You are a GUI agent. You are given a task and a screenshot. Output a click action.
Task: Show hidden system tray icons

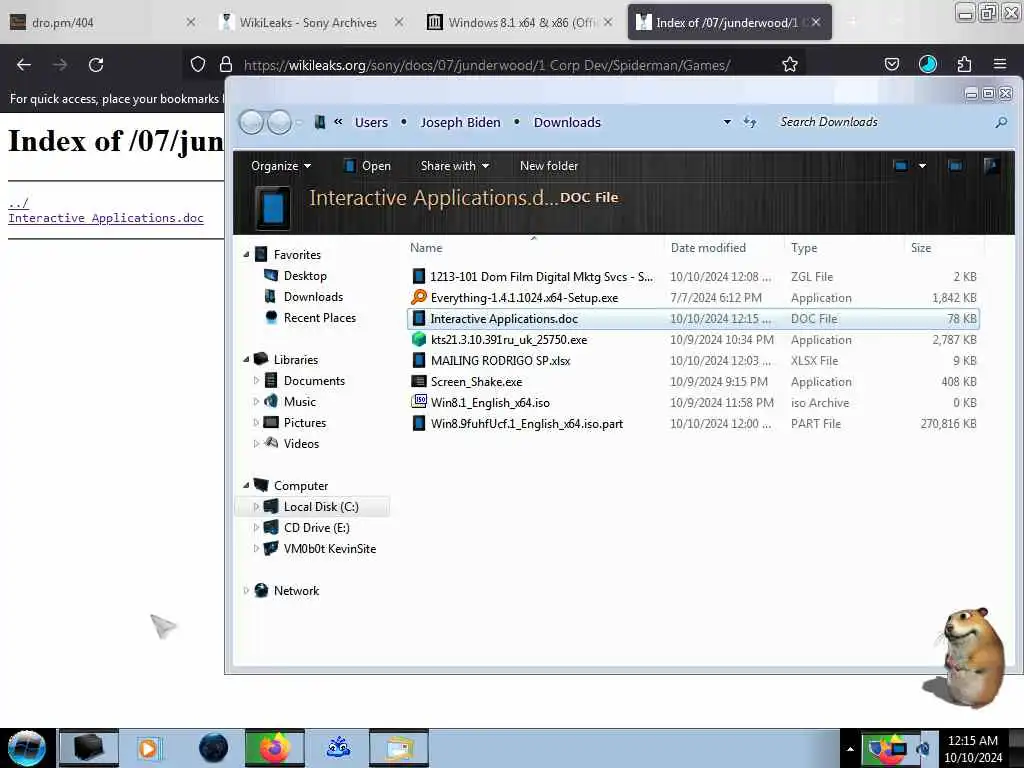[850, 749]
